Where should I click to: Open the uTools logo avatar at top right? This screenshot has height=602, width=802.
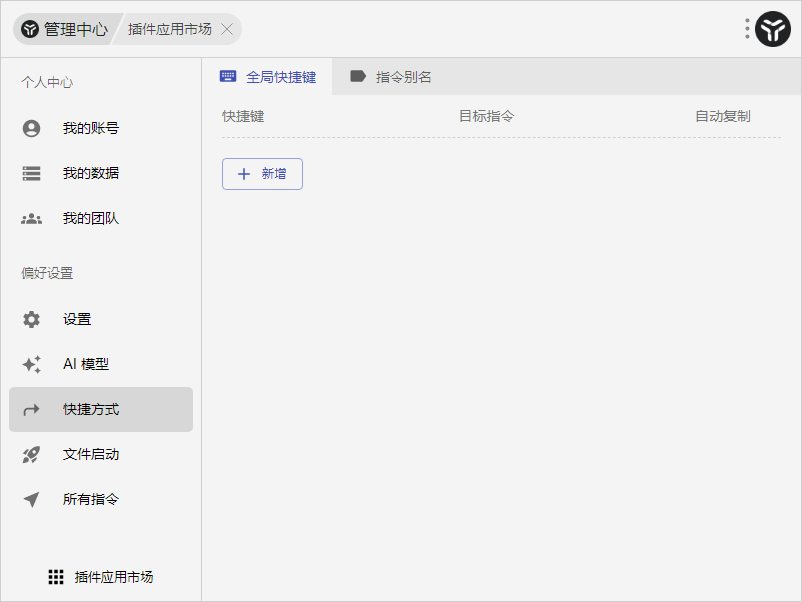773,29
